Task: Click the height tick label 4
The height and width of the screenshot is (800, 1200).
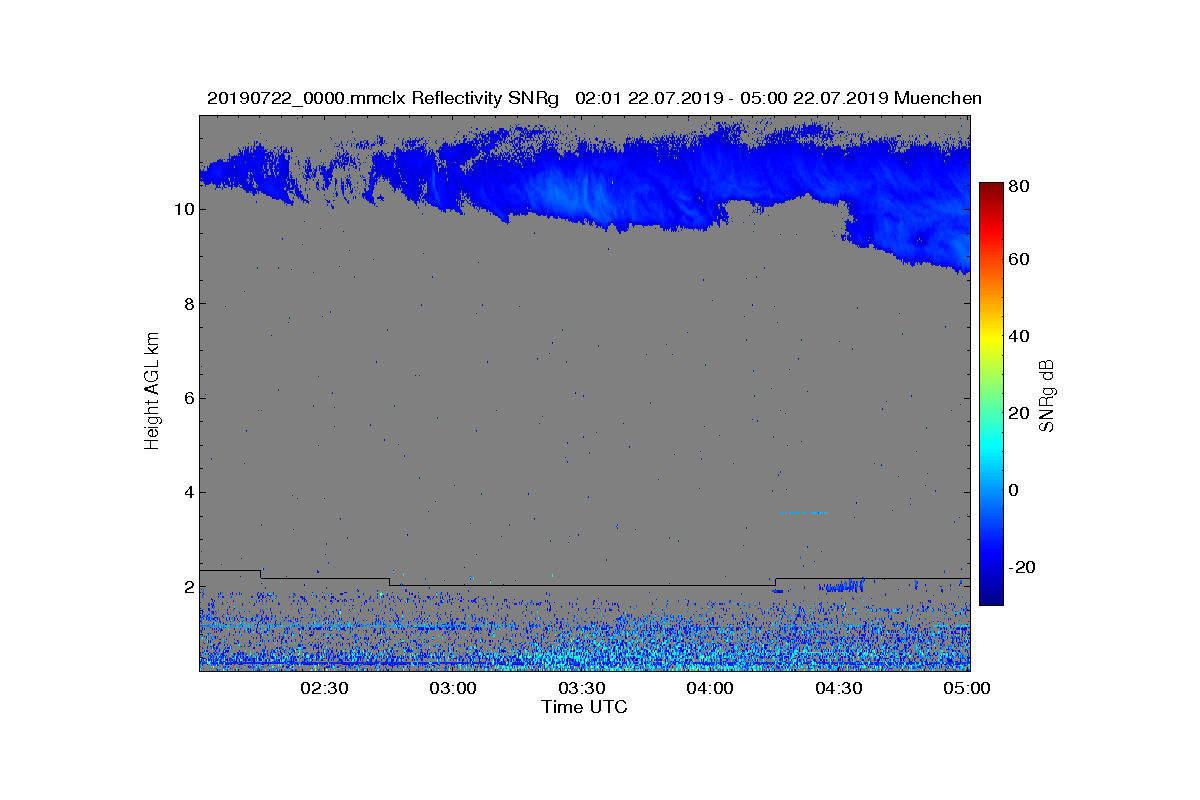Action: (x=189, y=492)
